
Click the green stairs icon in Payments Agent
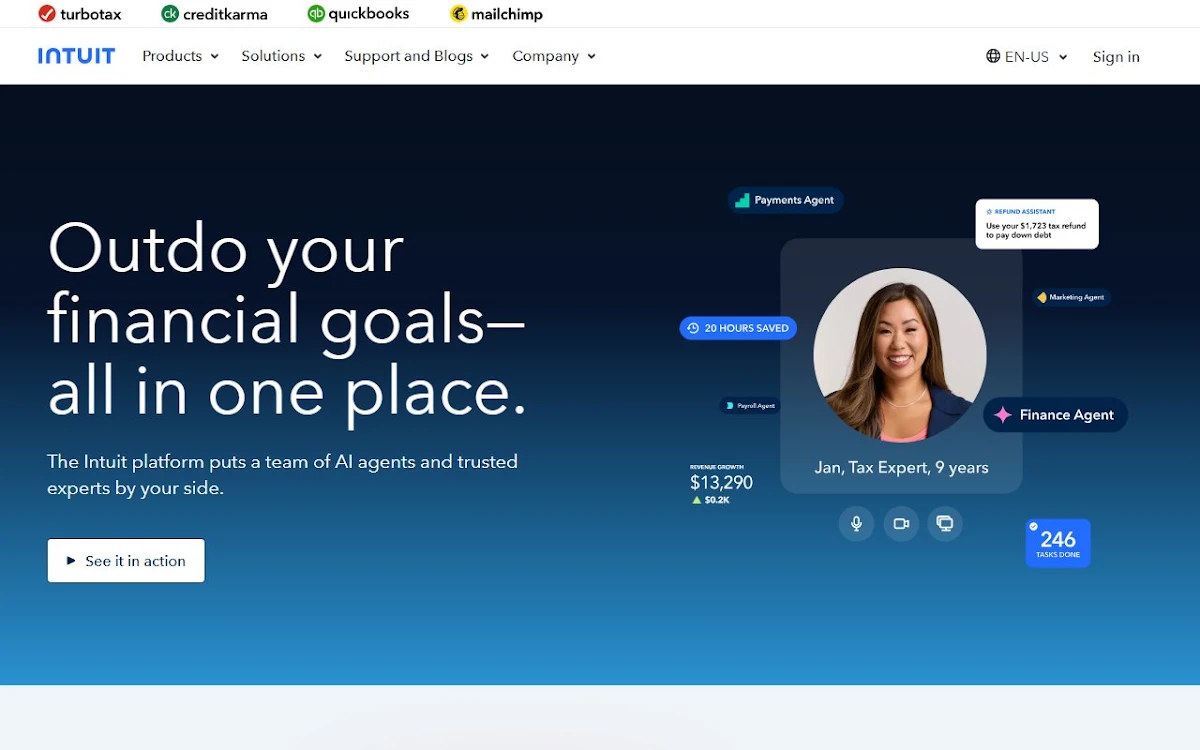(742, 200)
